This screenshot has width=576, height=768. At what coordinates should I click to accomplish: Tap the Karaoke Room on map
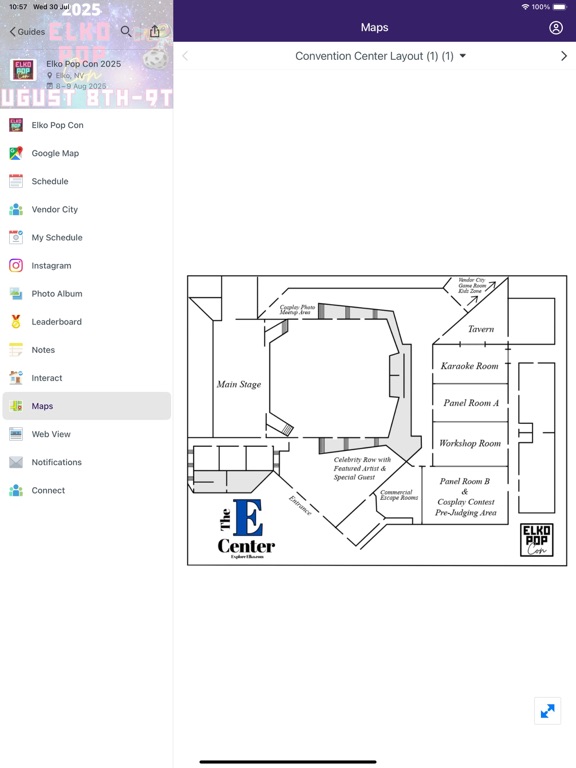[x=469, y=366]
